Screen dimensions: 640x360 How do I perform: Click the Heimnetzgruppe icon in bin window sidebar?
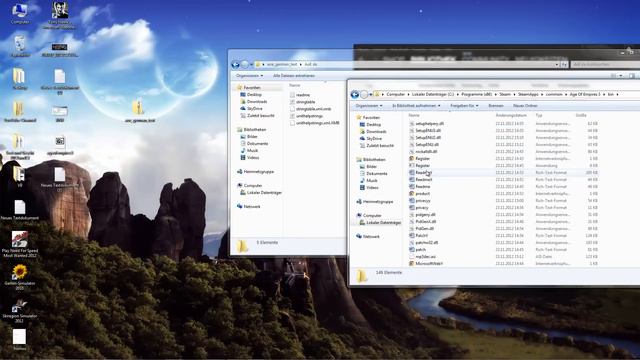point(359,201)
